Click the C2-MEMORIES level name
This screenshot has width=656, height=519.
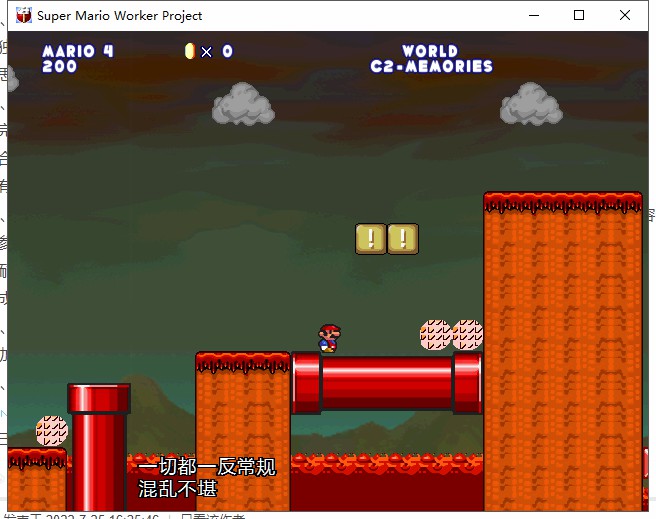(431, 66)
